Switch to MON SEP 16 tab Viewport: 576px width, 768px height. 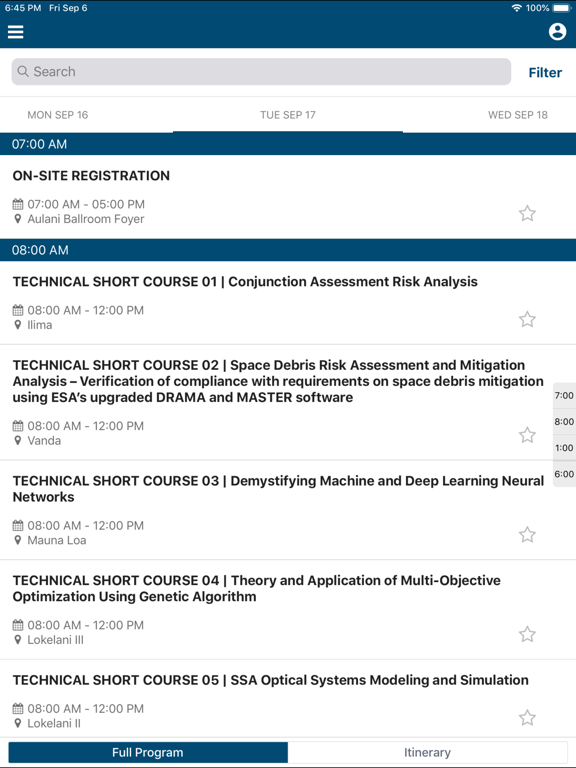(x=57, y=115)
